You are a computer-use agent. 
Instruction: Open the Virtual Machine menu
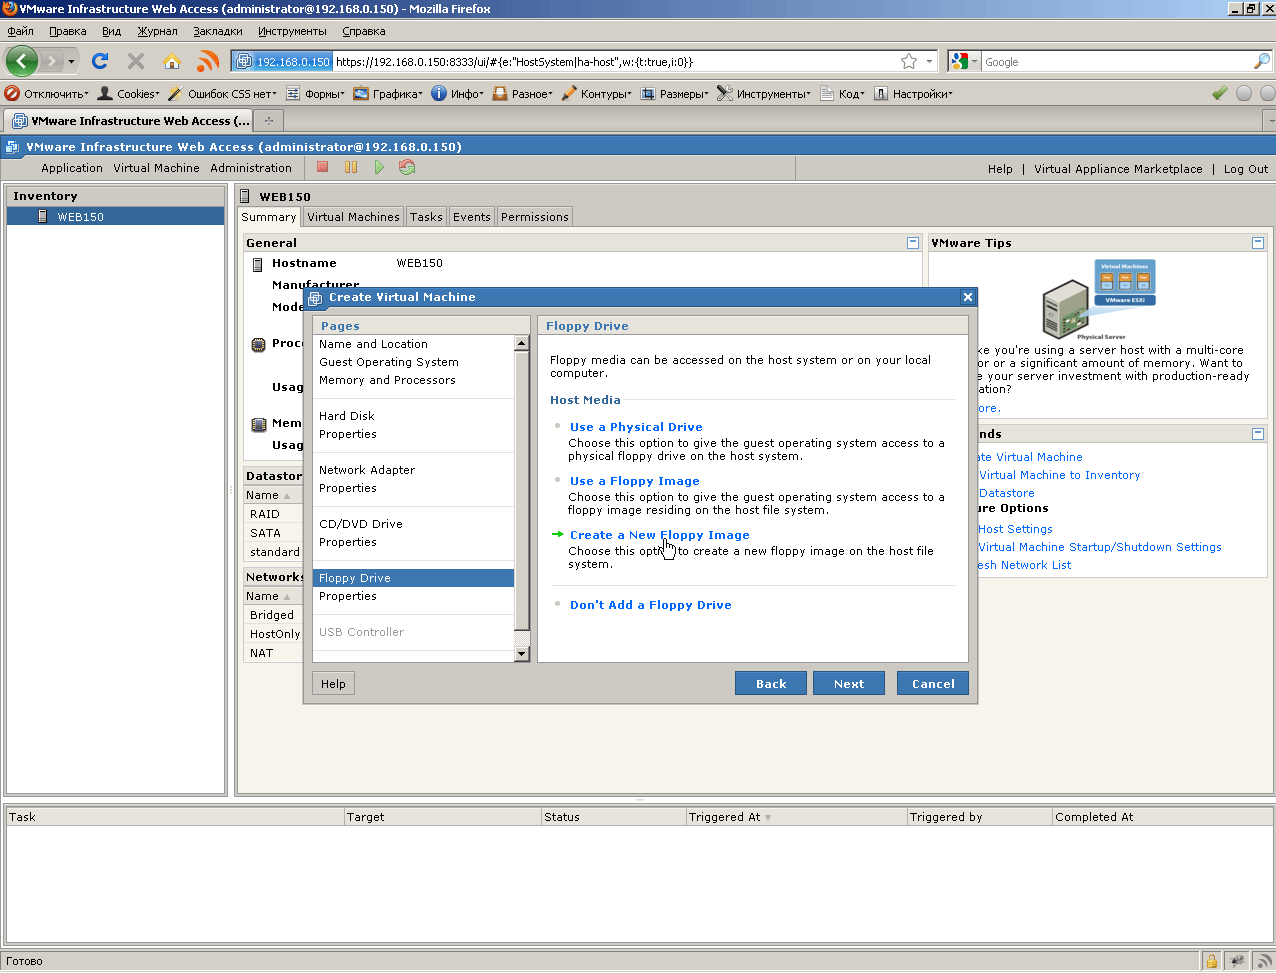click(x=156, y=168)
